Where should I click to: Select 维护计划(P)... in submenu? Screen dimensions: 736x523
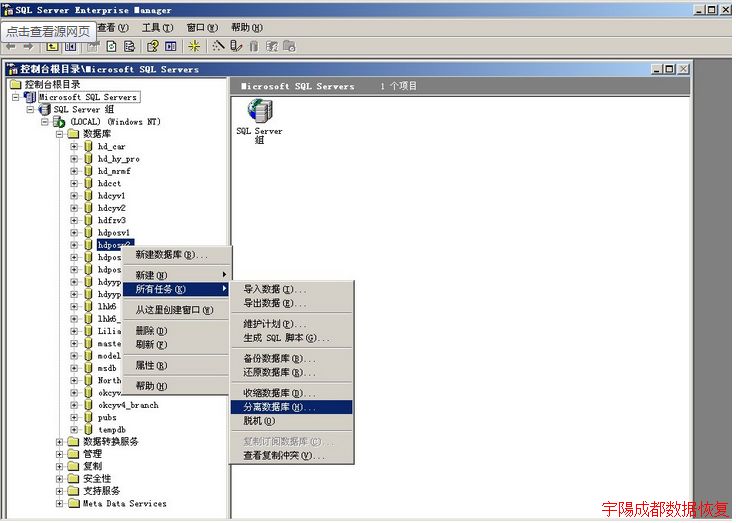coord(291,324)
